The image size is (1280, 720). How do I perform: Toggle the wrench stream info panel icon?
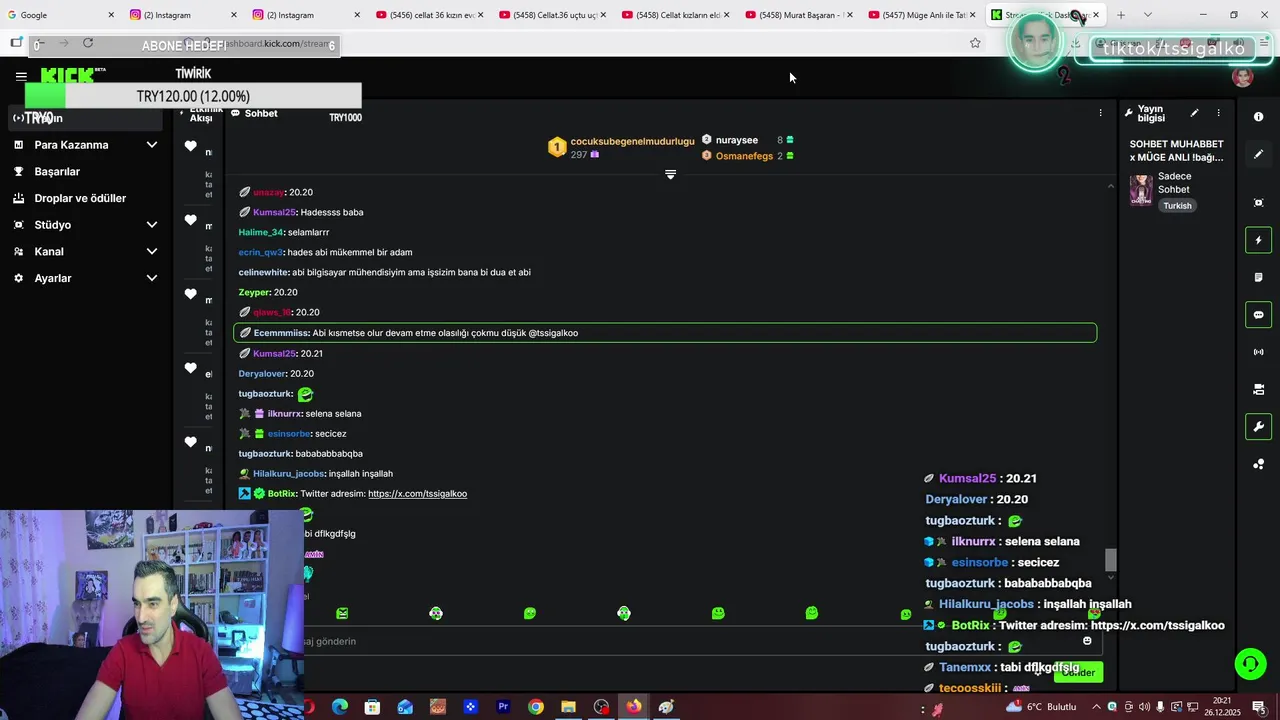point(1258,427)
